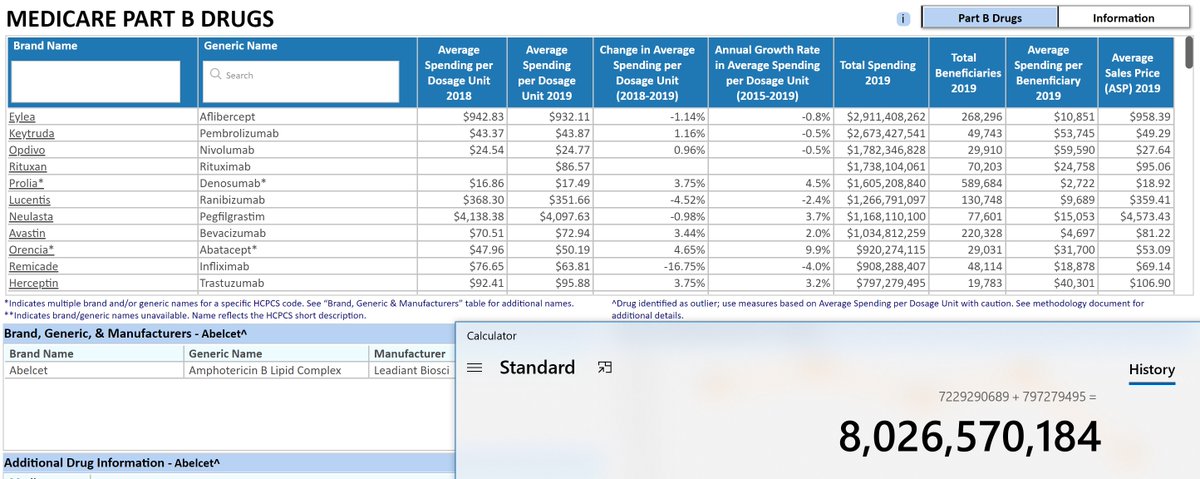Image resolution: width=1200 pixels, height=479 pixels.
Task: Sort by Average Sales Price (ASP) 2019
Action: 1132,73
